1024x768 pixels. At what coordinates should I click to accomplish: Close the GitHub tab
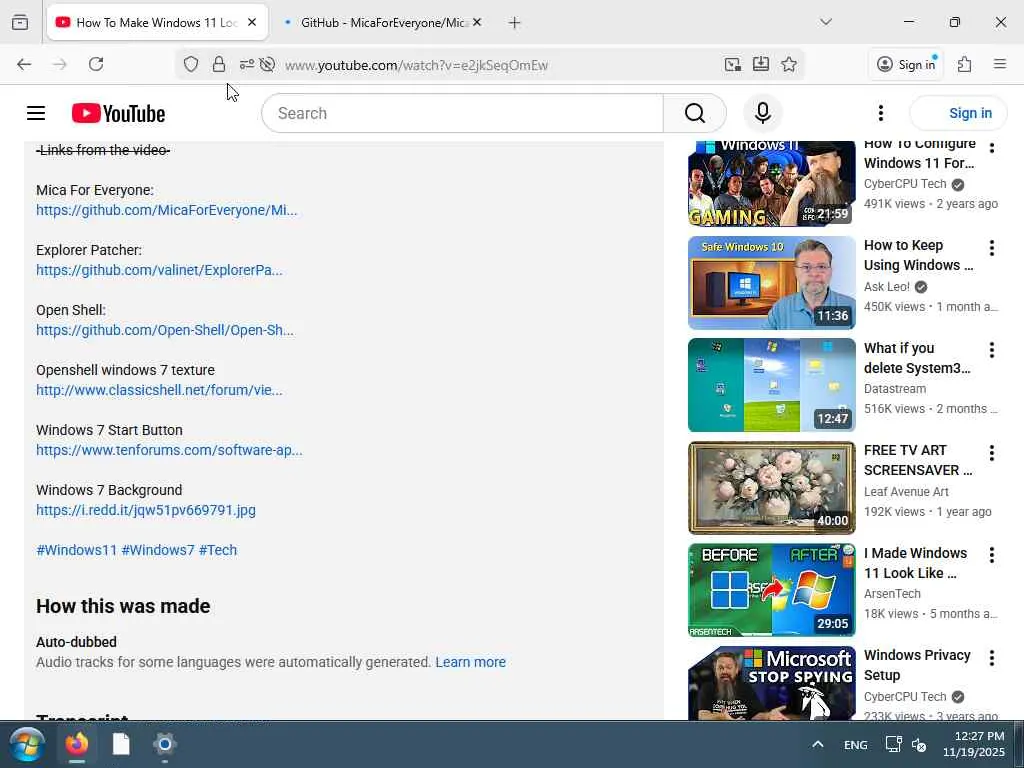pos(477,22)
